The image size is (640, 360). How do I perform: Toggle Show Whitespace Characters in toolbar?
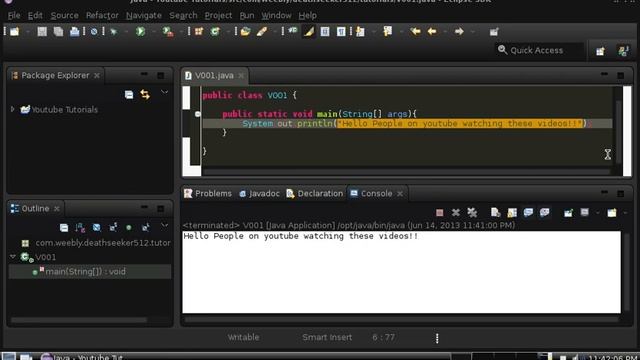pos(341,32)
